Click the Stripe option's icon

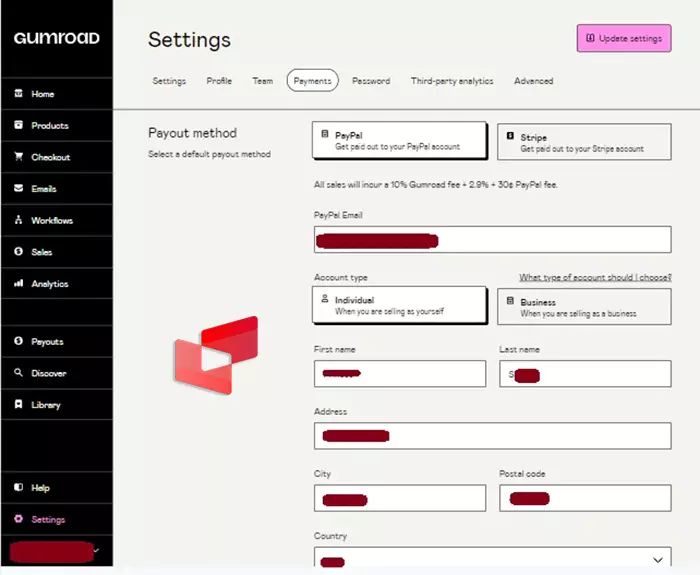[510, 136]
